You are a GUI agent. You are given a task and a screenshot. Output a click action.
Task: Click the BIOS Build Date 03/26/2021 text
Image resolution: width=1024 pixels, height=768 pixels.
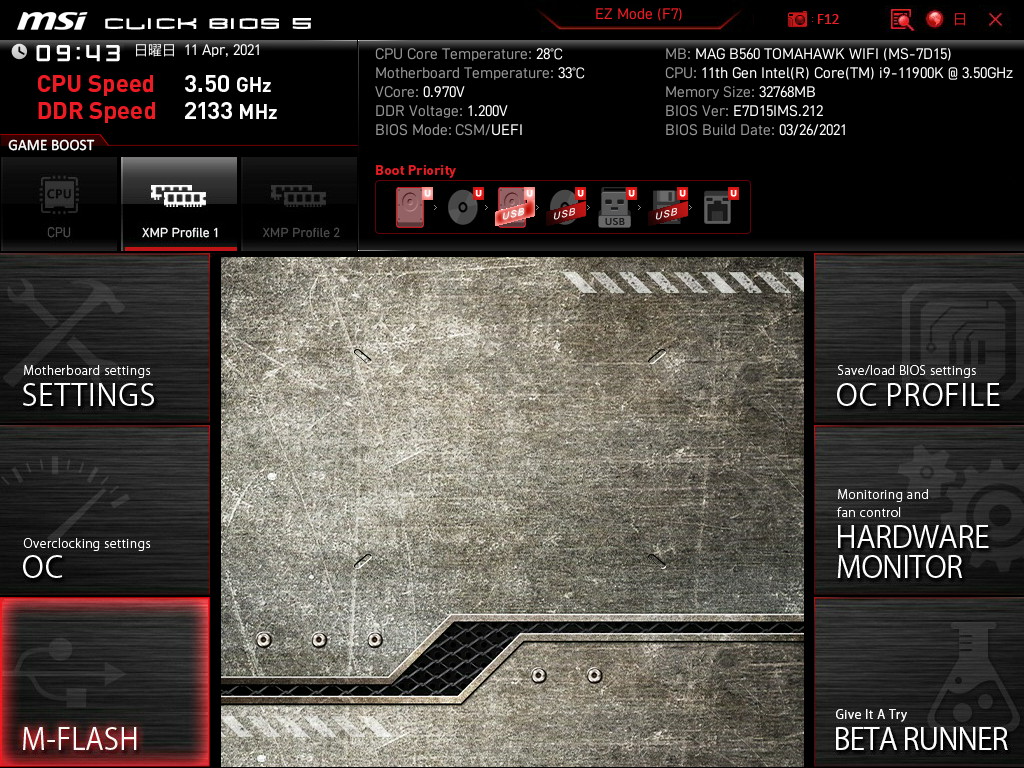756,130
